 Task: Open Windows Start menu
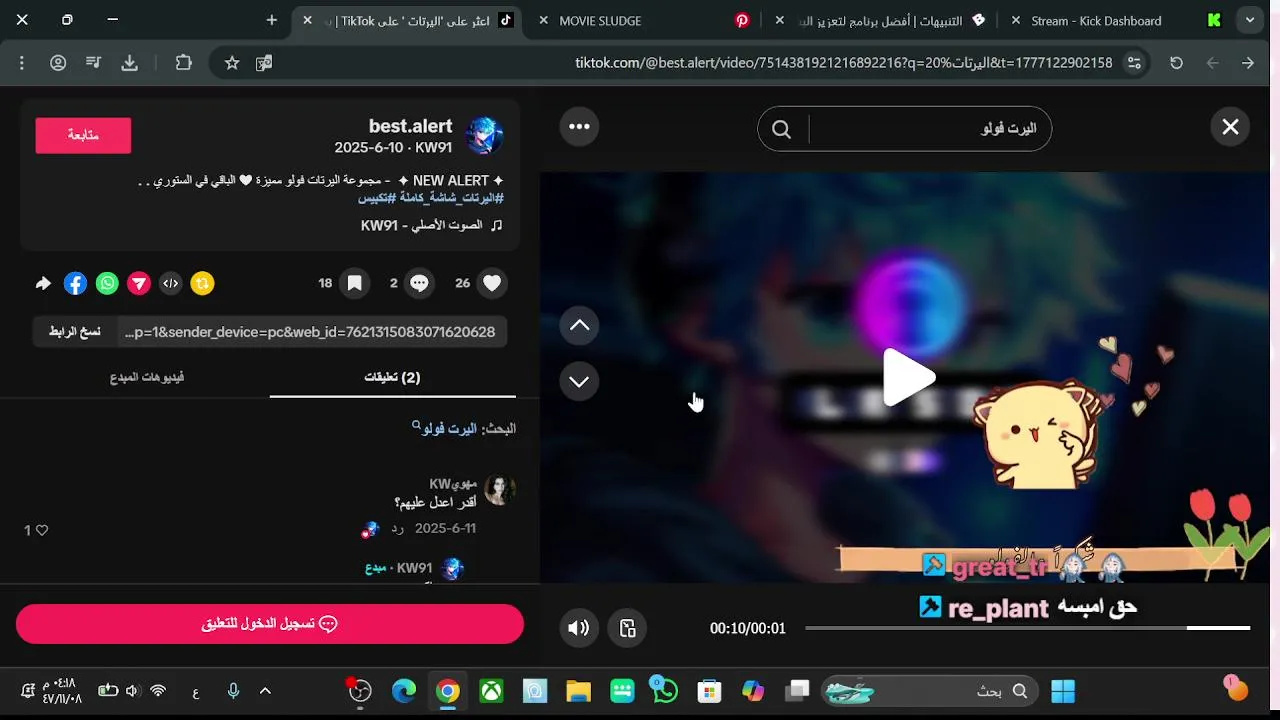point(1063,691)
